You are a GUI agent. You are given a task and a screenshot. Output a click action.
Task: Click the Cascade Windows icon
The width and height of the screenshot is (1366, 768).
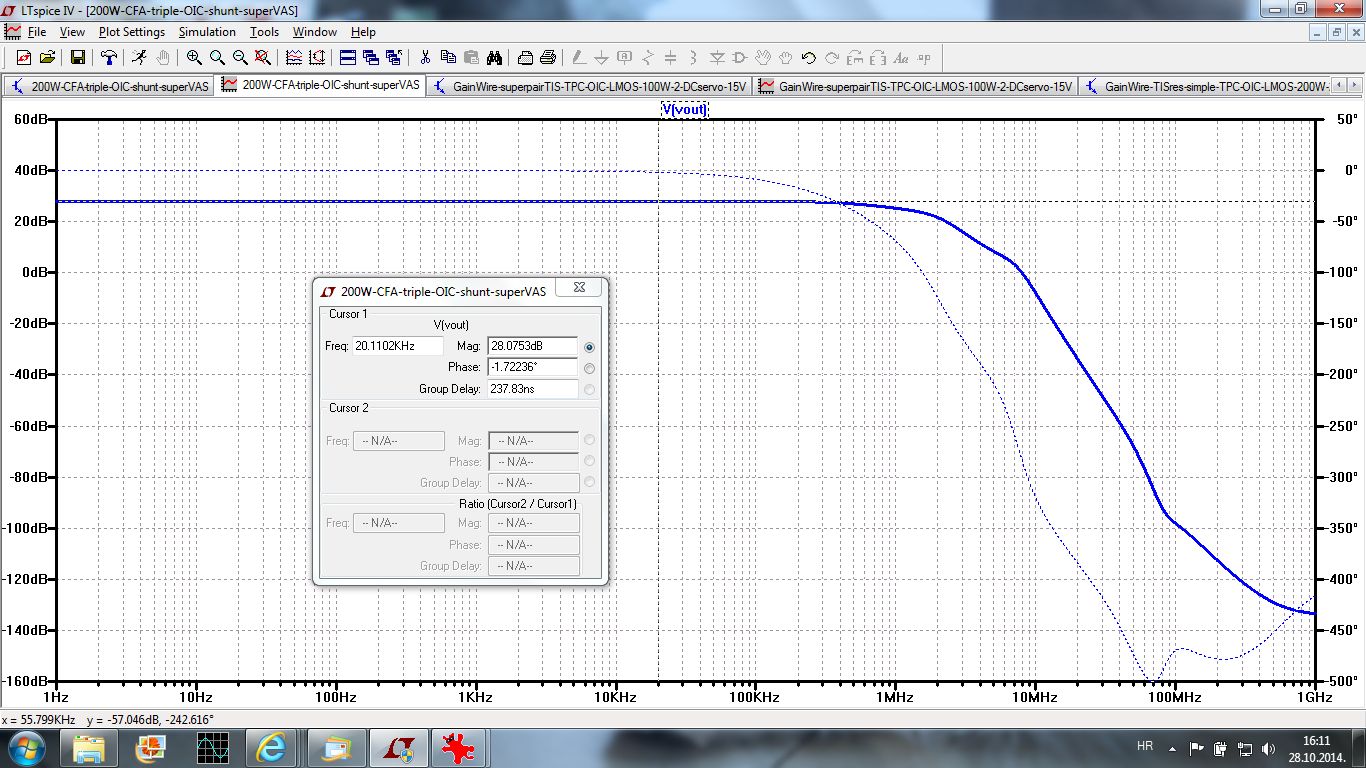(x=371, y=57)
